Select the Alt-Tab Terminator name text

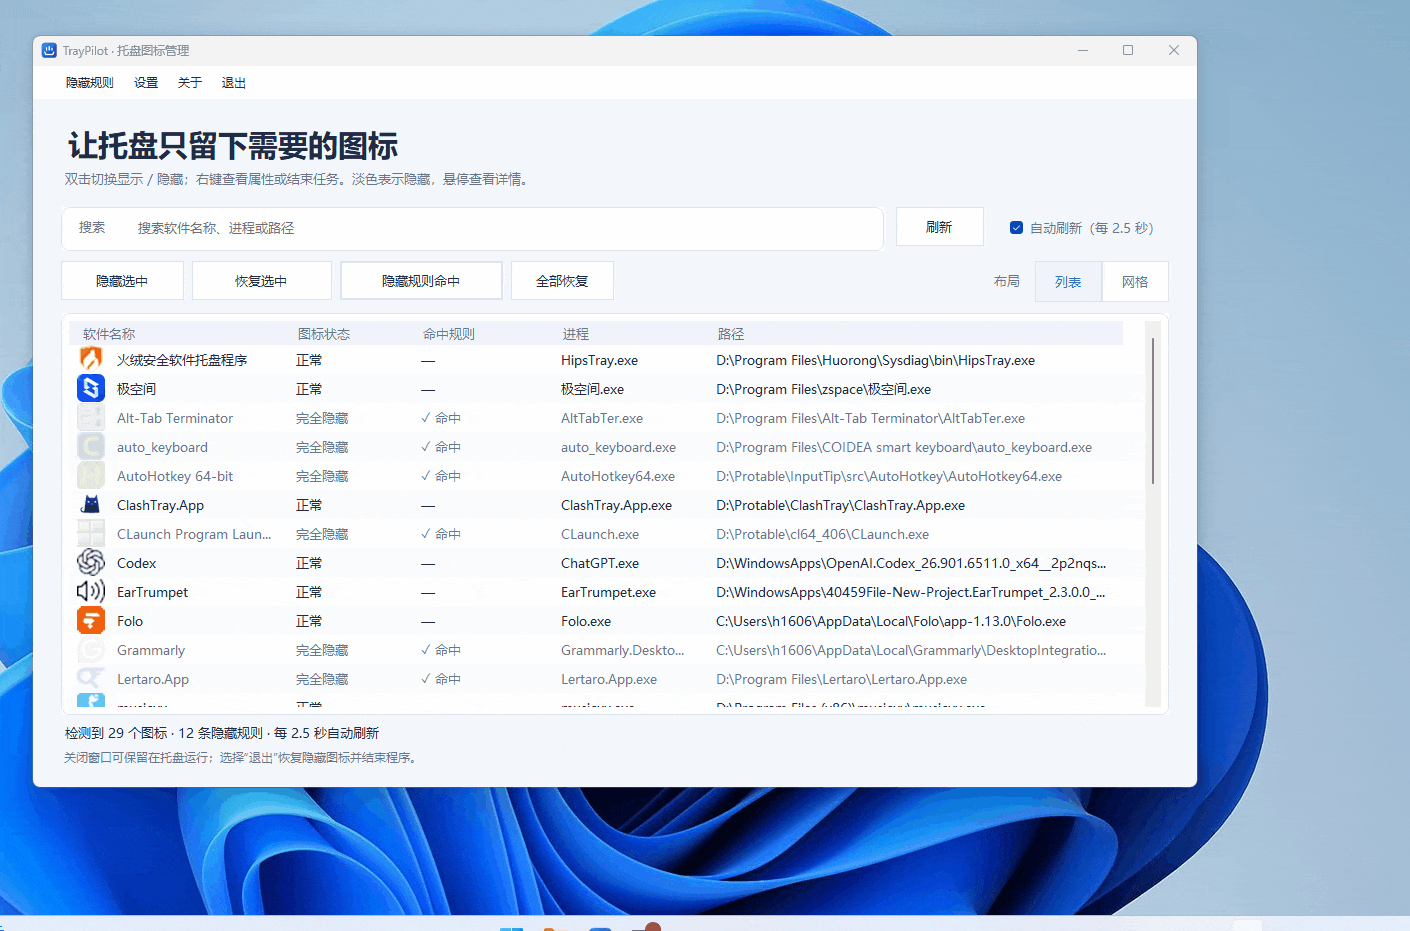tap(175, 418)
